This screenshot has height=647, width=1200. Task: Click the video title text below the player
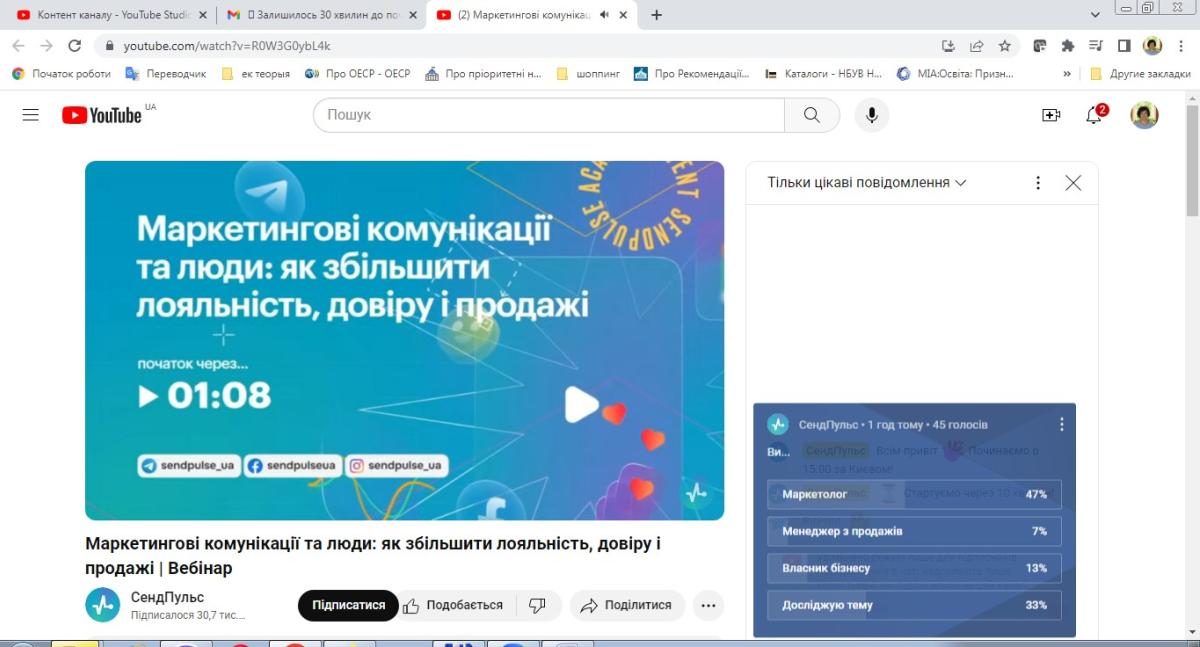373,556
